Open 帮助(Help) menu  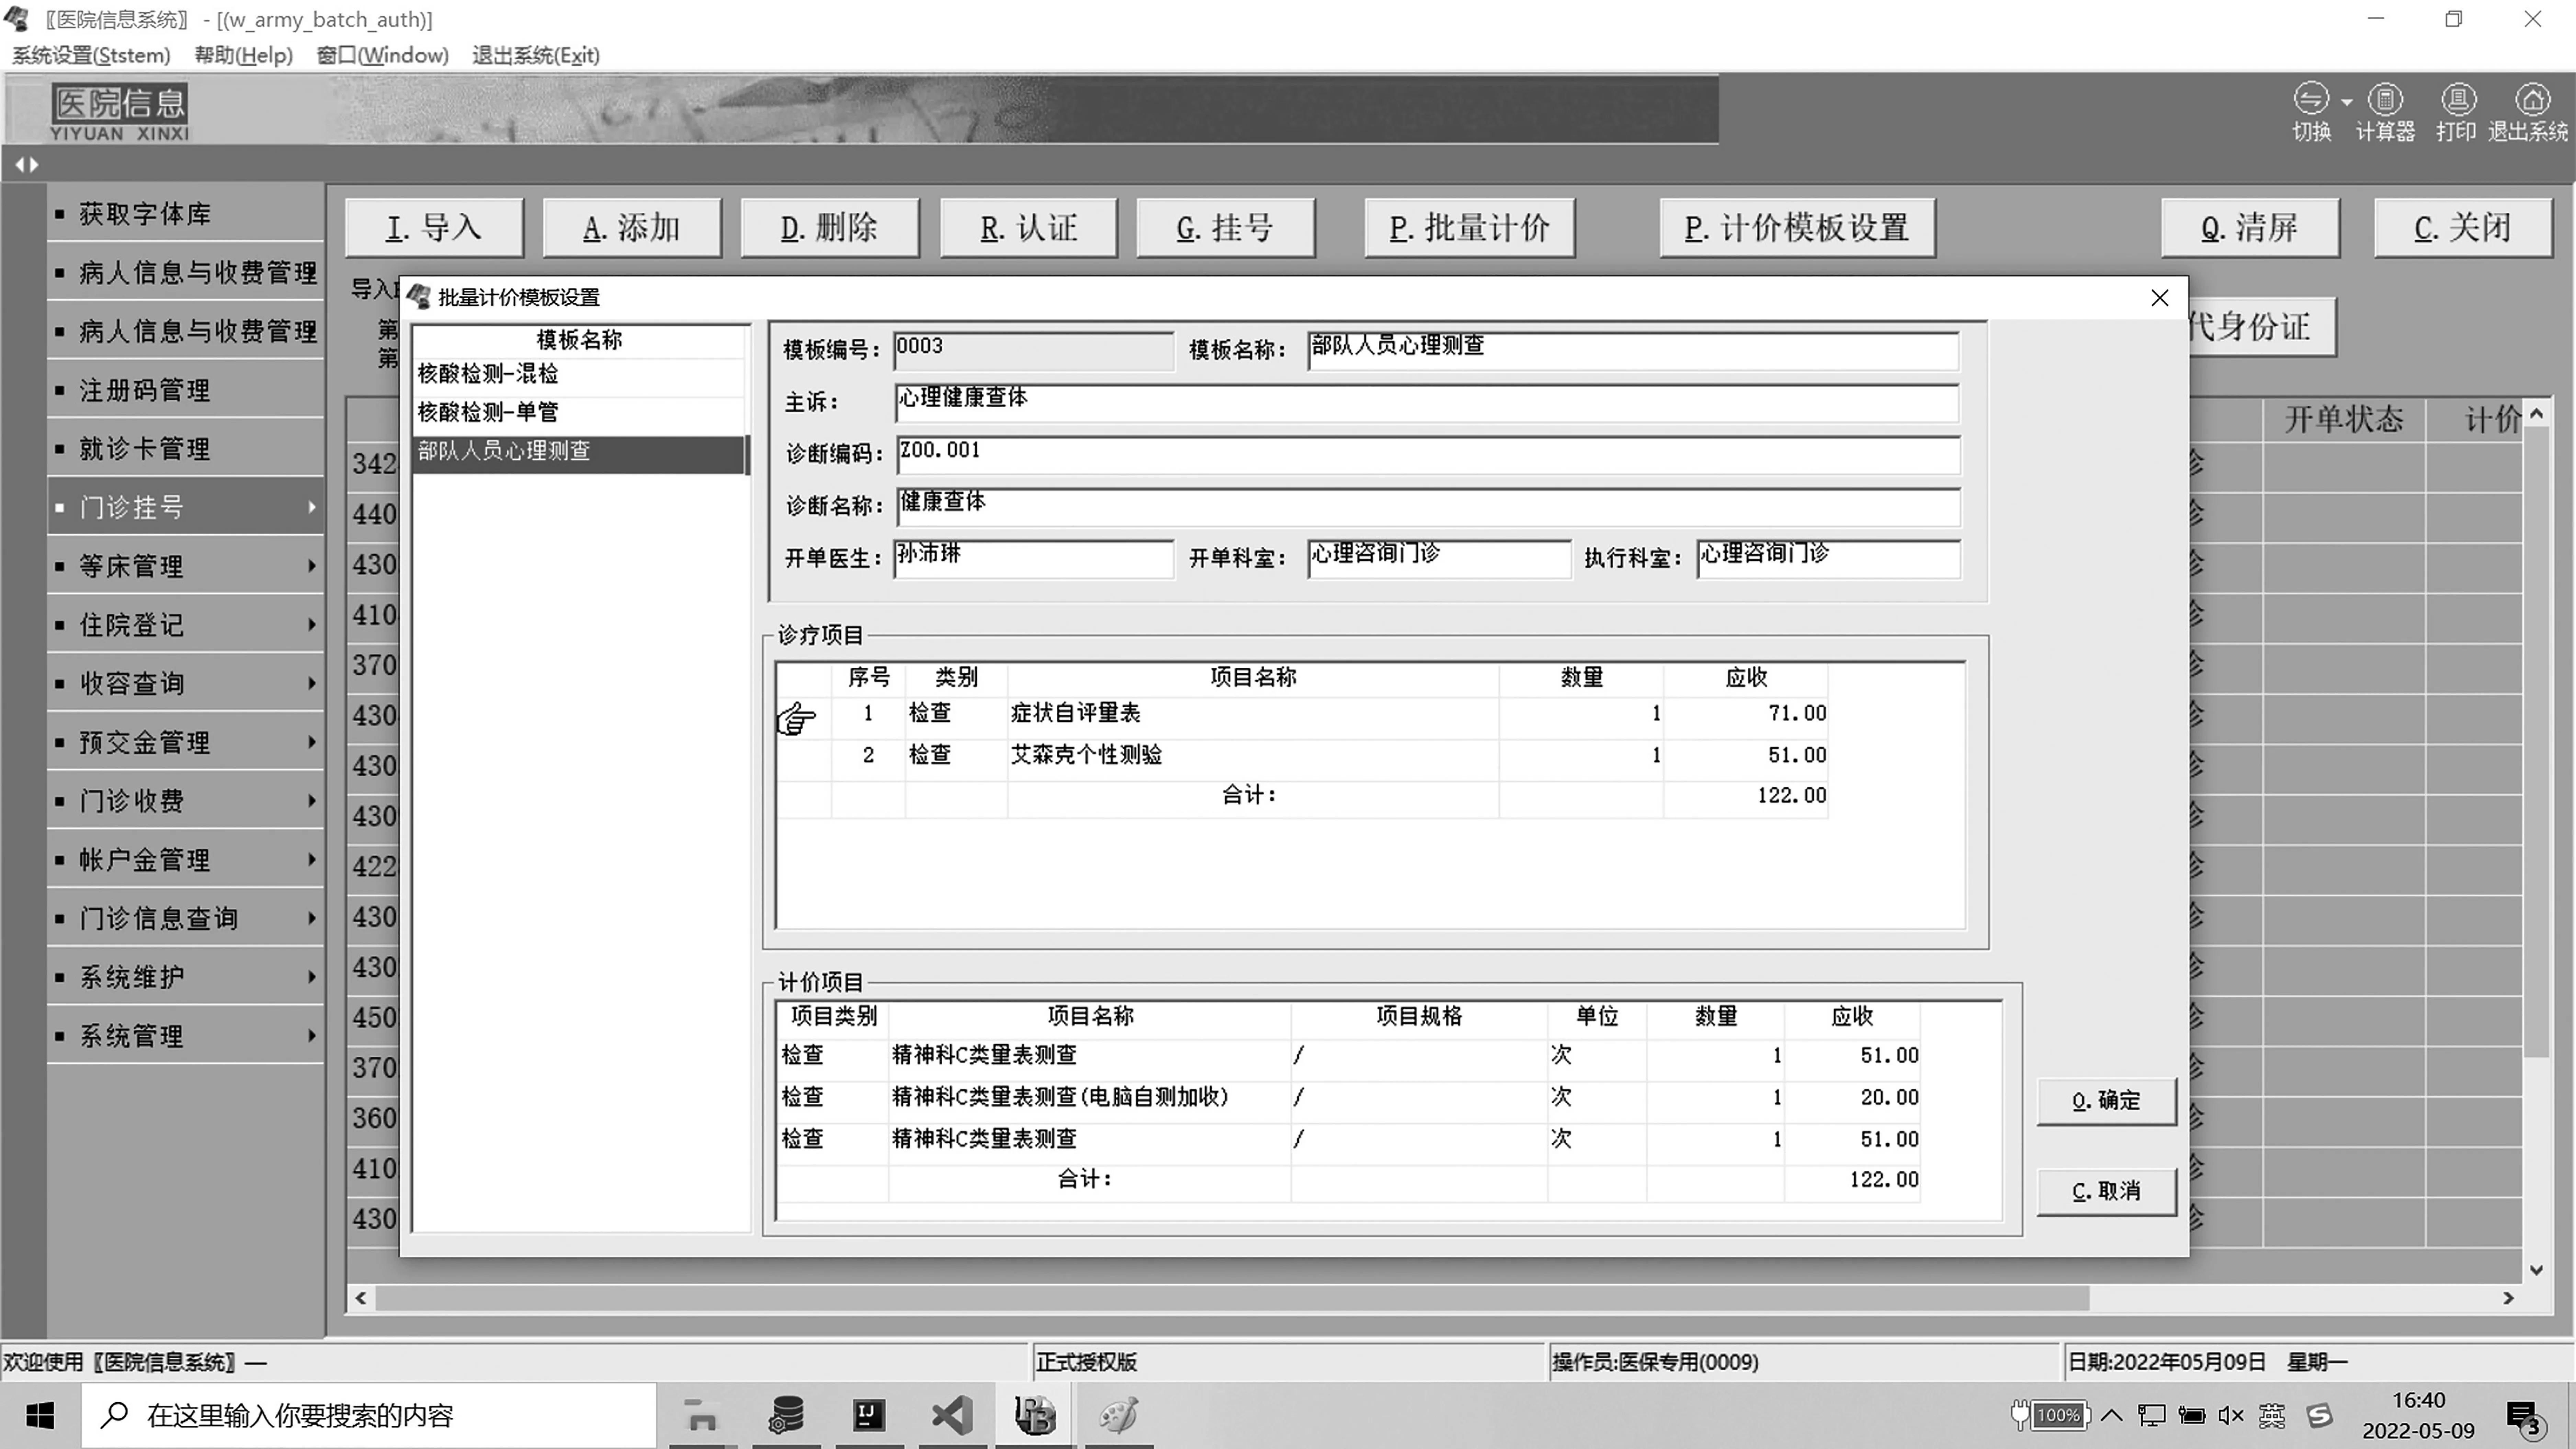244,55
